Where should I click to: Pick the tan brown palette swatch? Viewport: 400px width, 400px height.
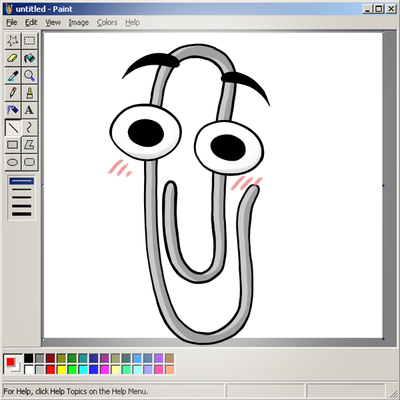(169, 359)
